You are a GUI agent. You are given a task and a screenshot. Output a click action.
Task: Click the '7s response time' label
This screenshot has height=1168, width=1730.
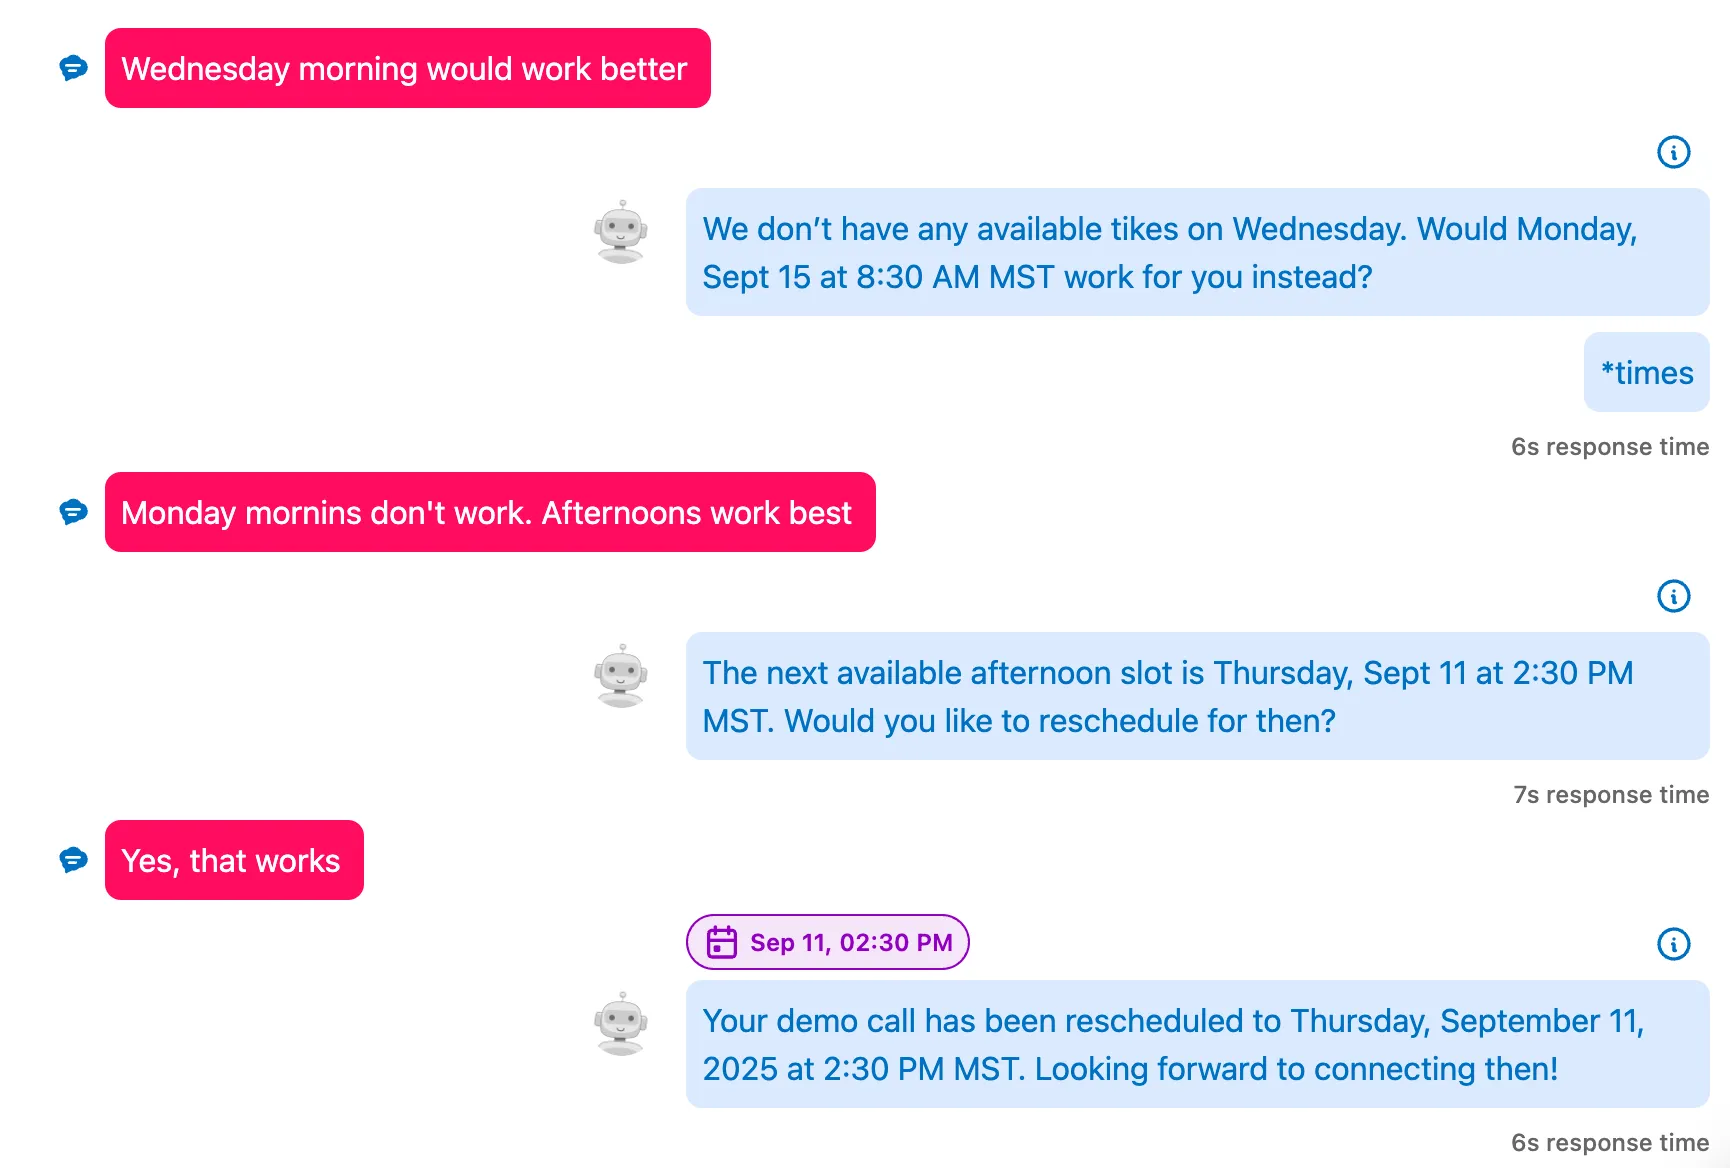click(1611, 795)
